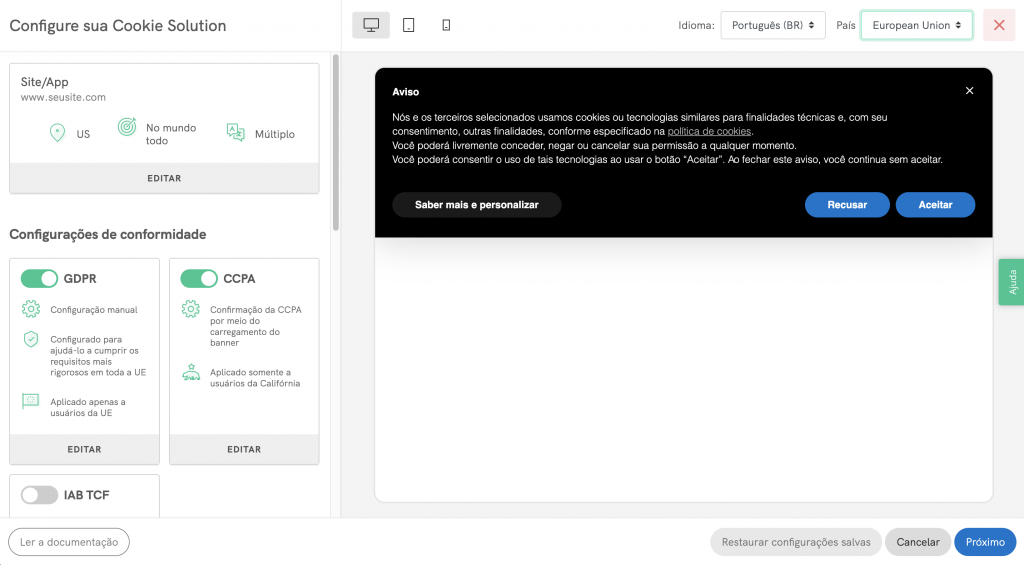The height and width of the screenshot is (565, 1024).
Task: Dismiss the cookie banner with X icon
Action: click(969, 91)
